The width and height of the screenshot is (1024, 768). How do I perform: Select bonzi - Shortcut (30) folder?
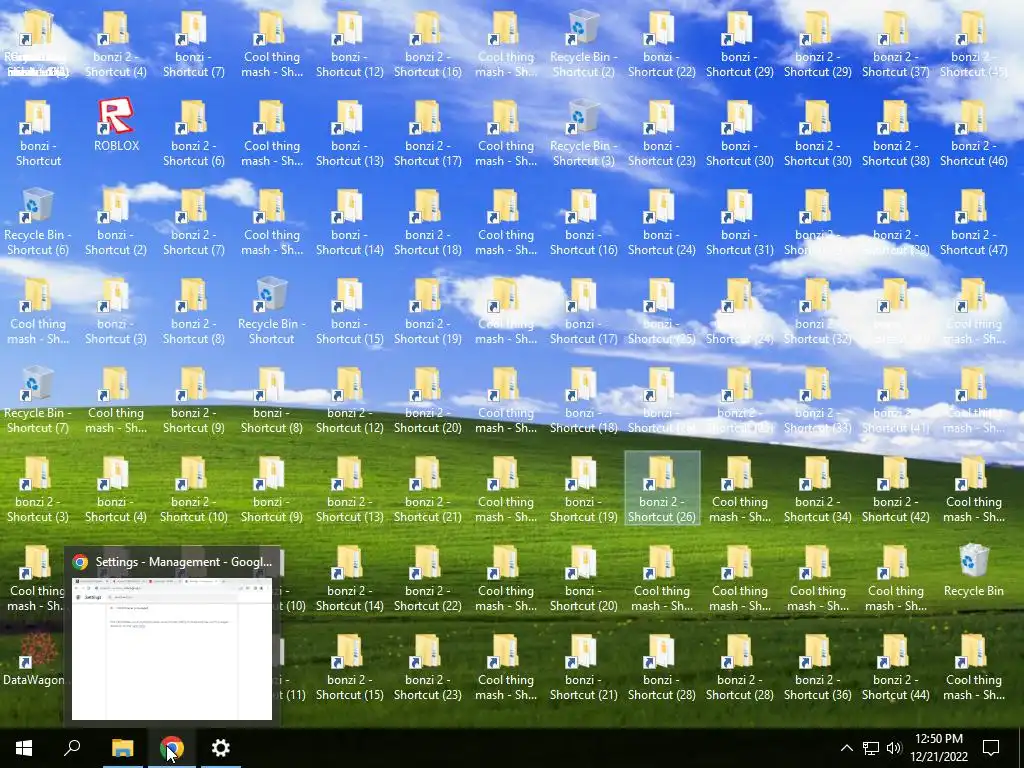[740, 133]
